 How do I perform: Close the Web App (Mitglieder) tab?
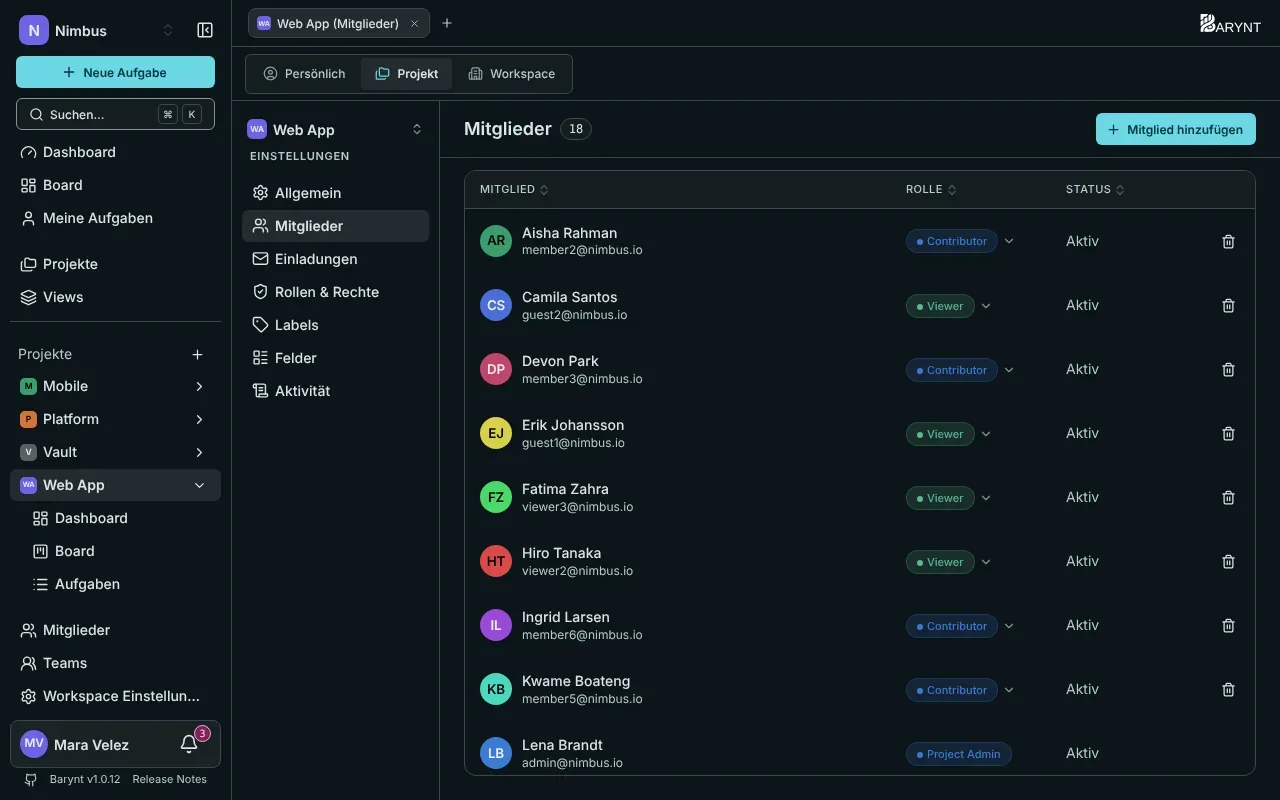tap(414, 23)
